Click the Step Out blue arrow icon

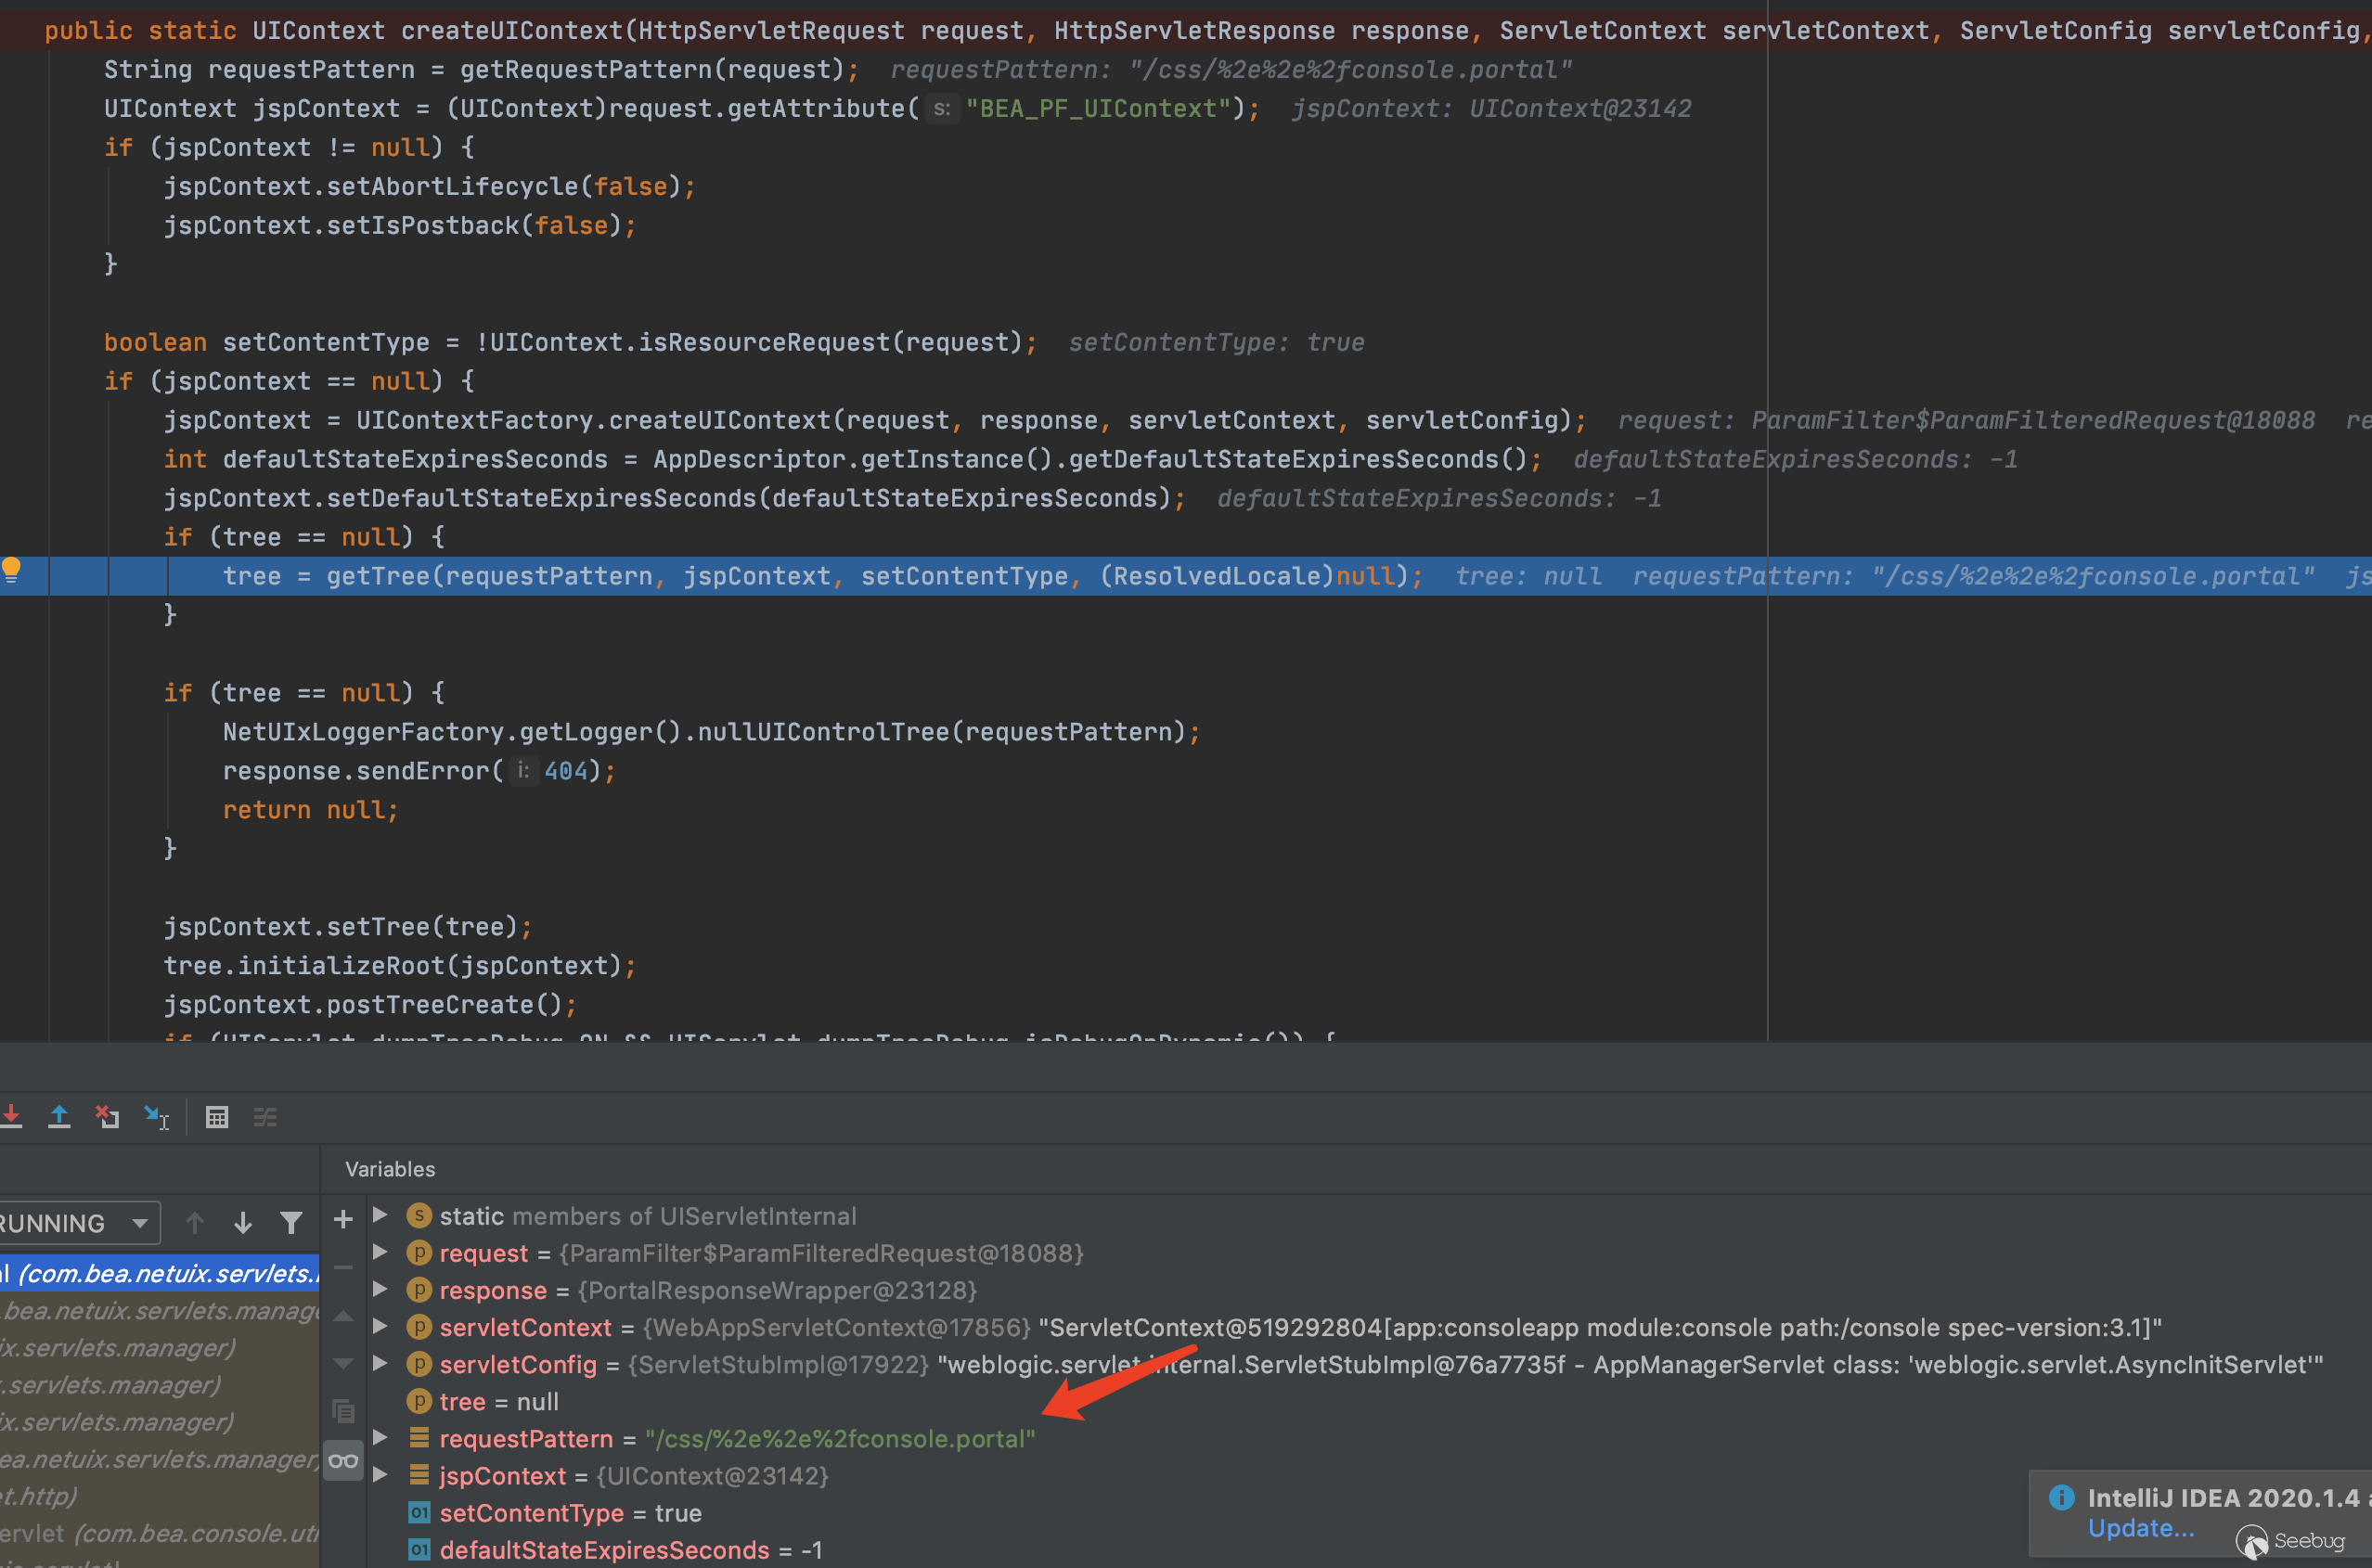tap(59, 1117)
